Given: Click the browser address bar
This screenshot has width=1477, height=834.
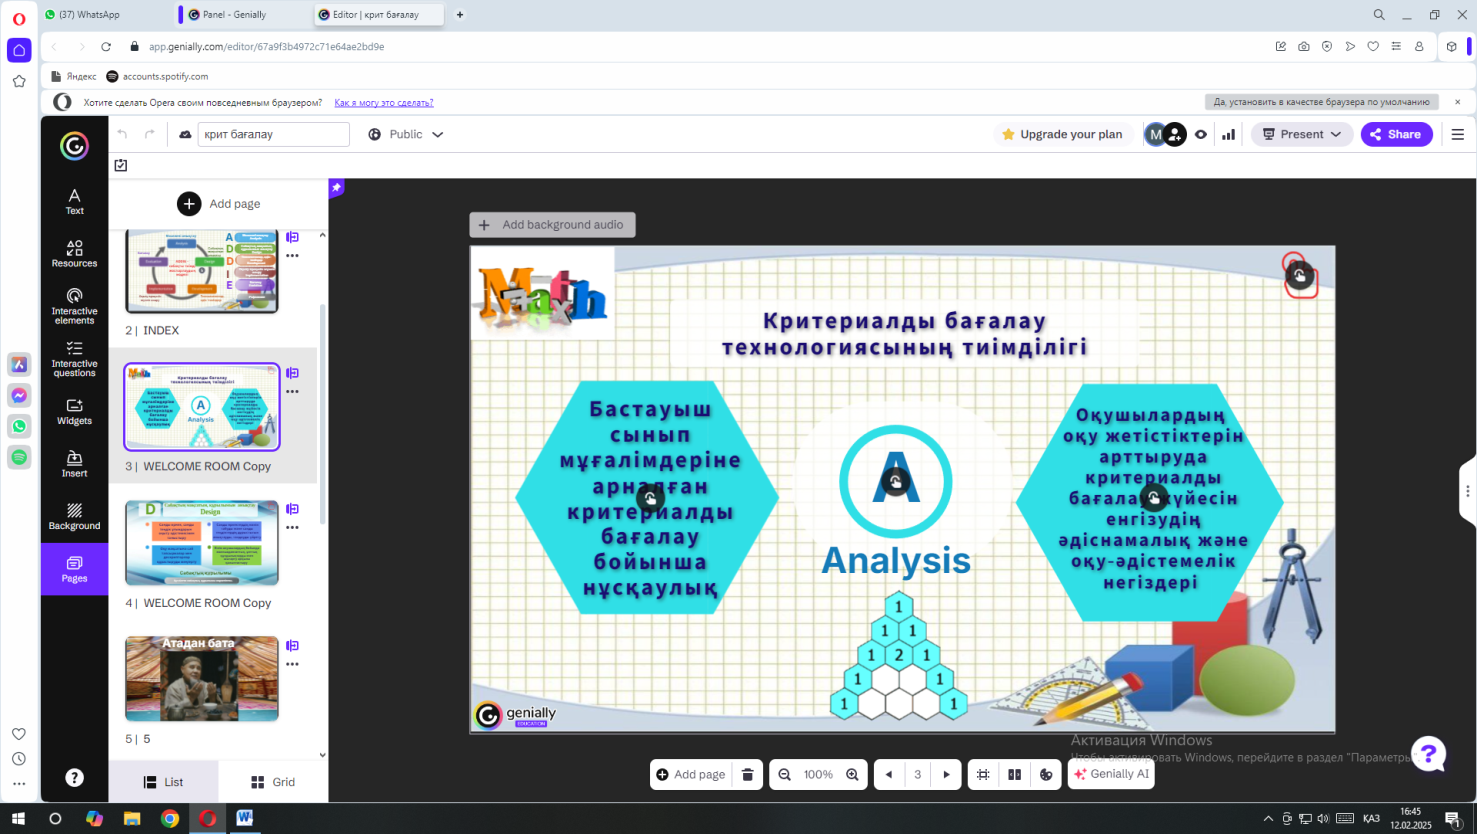Looking at the screenshot, I should pyautogui.click(x=700, y=47).
